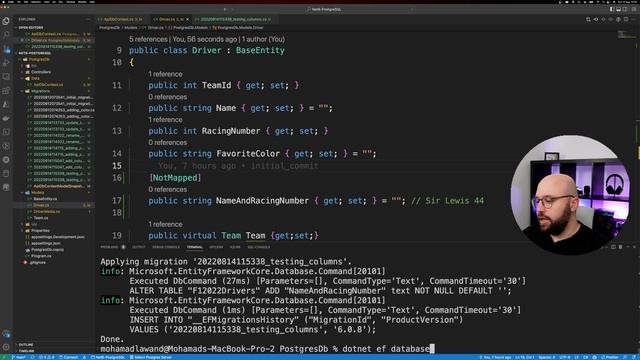Open the Docker whale view
This screenshot has height=360, width=640.
[x=6, y=118]
